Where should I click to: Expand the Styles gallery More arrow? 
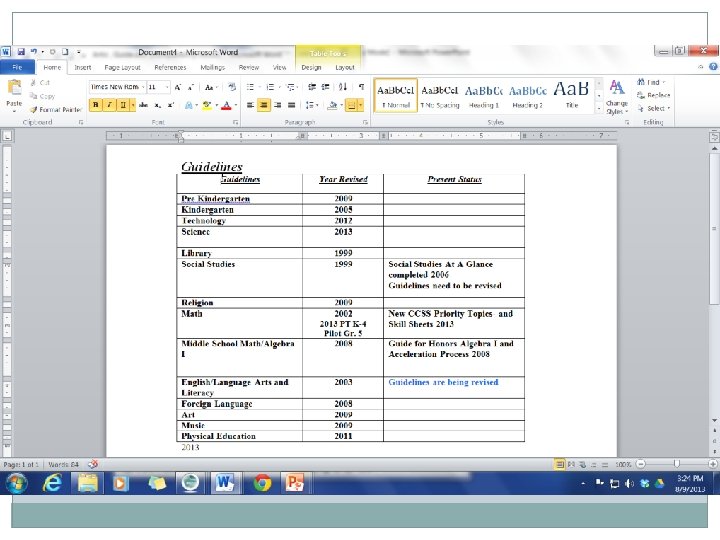point(599,109)
